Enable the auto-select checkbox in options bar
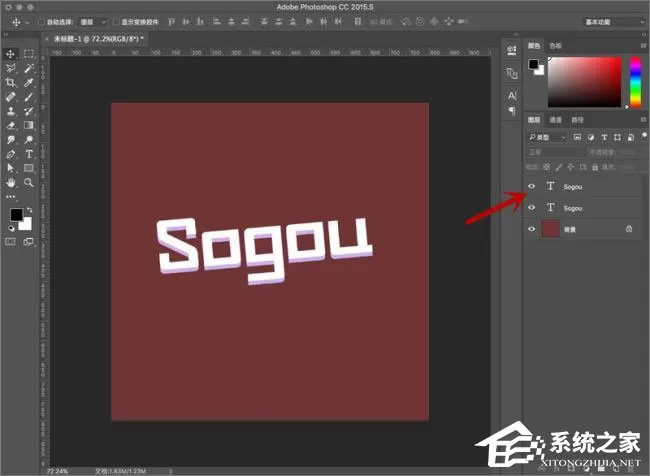Image resolution: width=650 pixels, height=476 pixels. [x=41, y=22]
